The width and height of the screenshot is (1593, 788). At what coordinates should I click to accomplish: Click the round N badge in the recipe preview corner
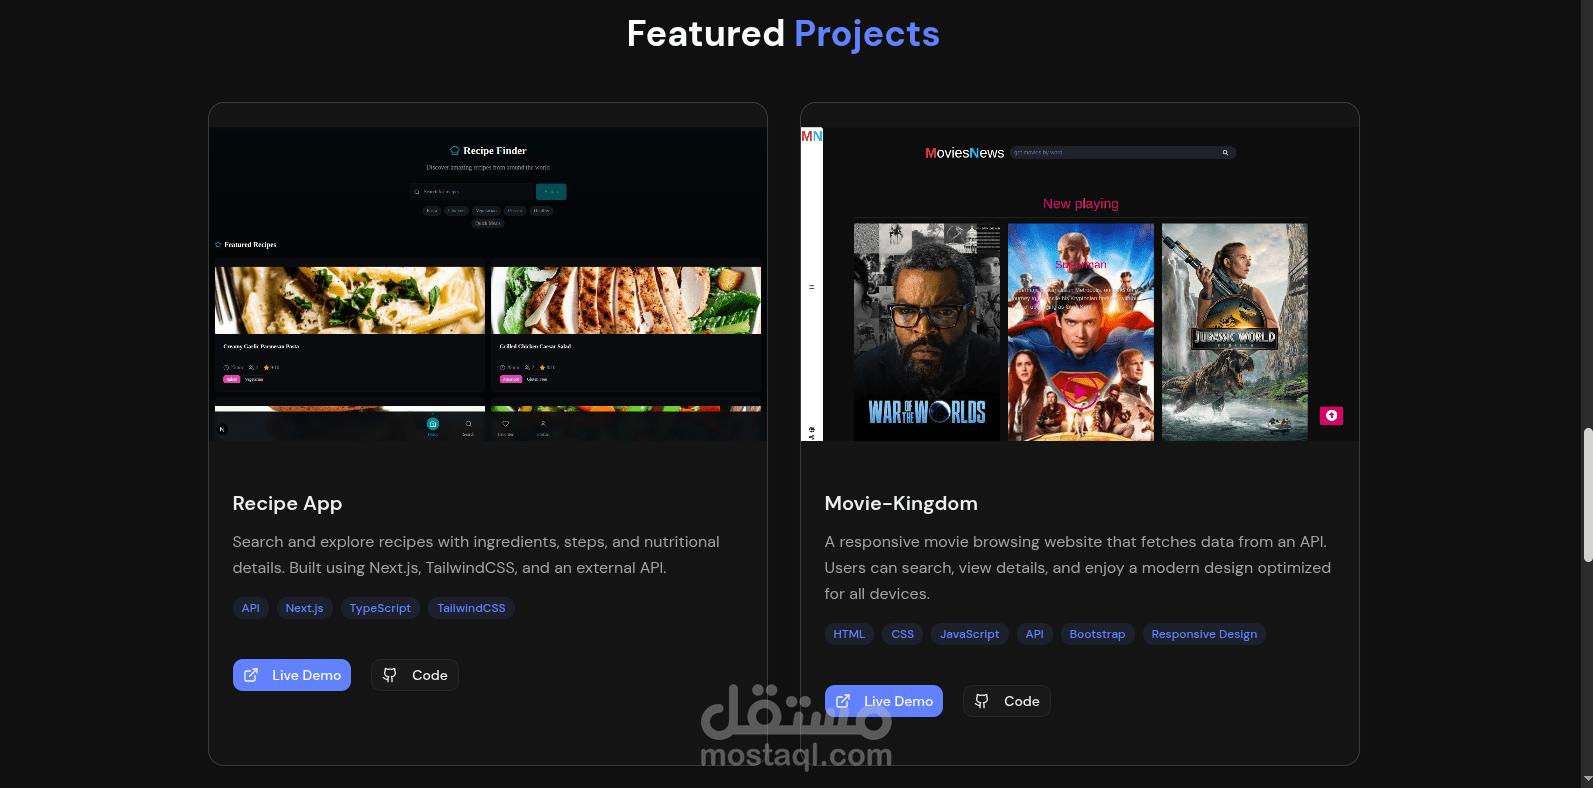[x=222, y=429]
